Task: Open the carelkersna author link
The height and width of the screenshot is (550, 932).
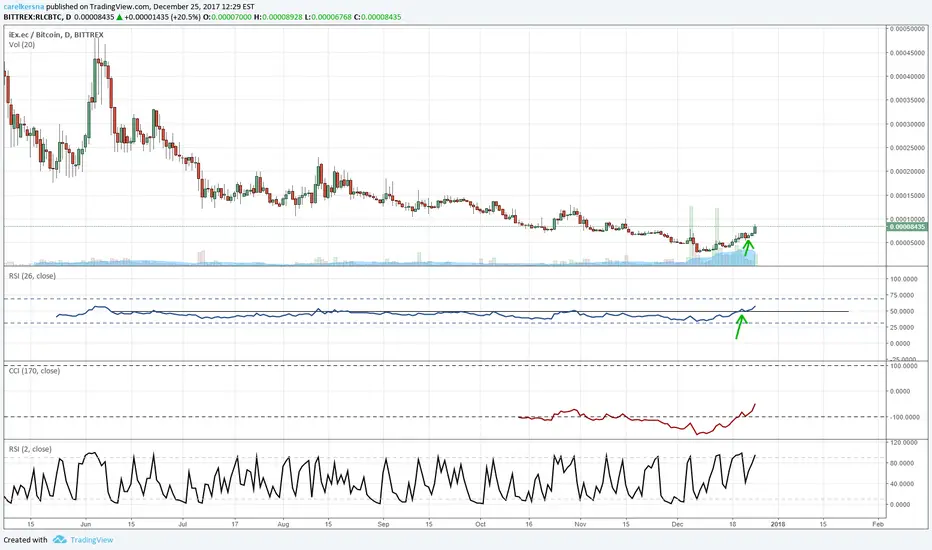Action: tap(24, 7)
